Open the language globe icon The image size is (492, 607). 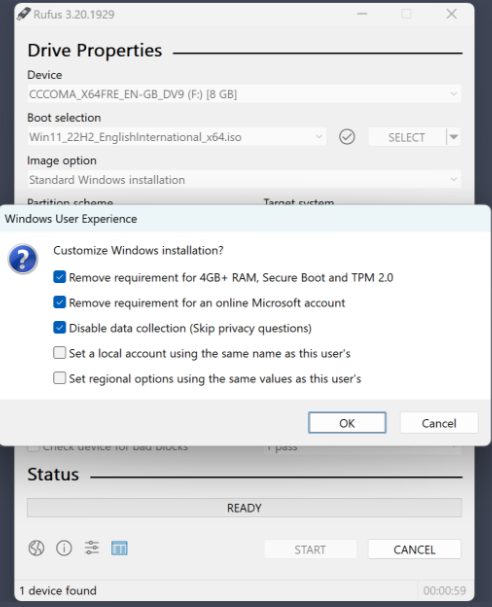[x=36, y=548]
